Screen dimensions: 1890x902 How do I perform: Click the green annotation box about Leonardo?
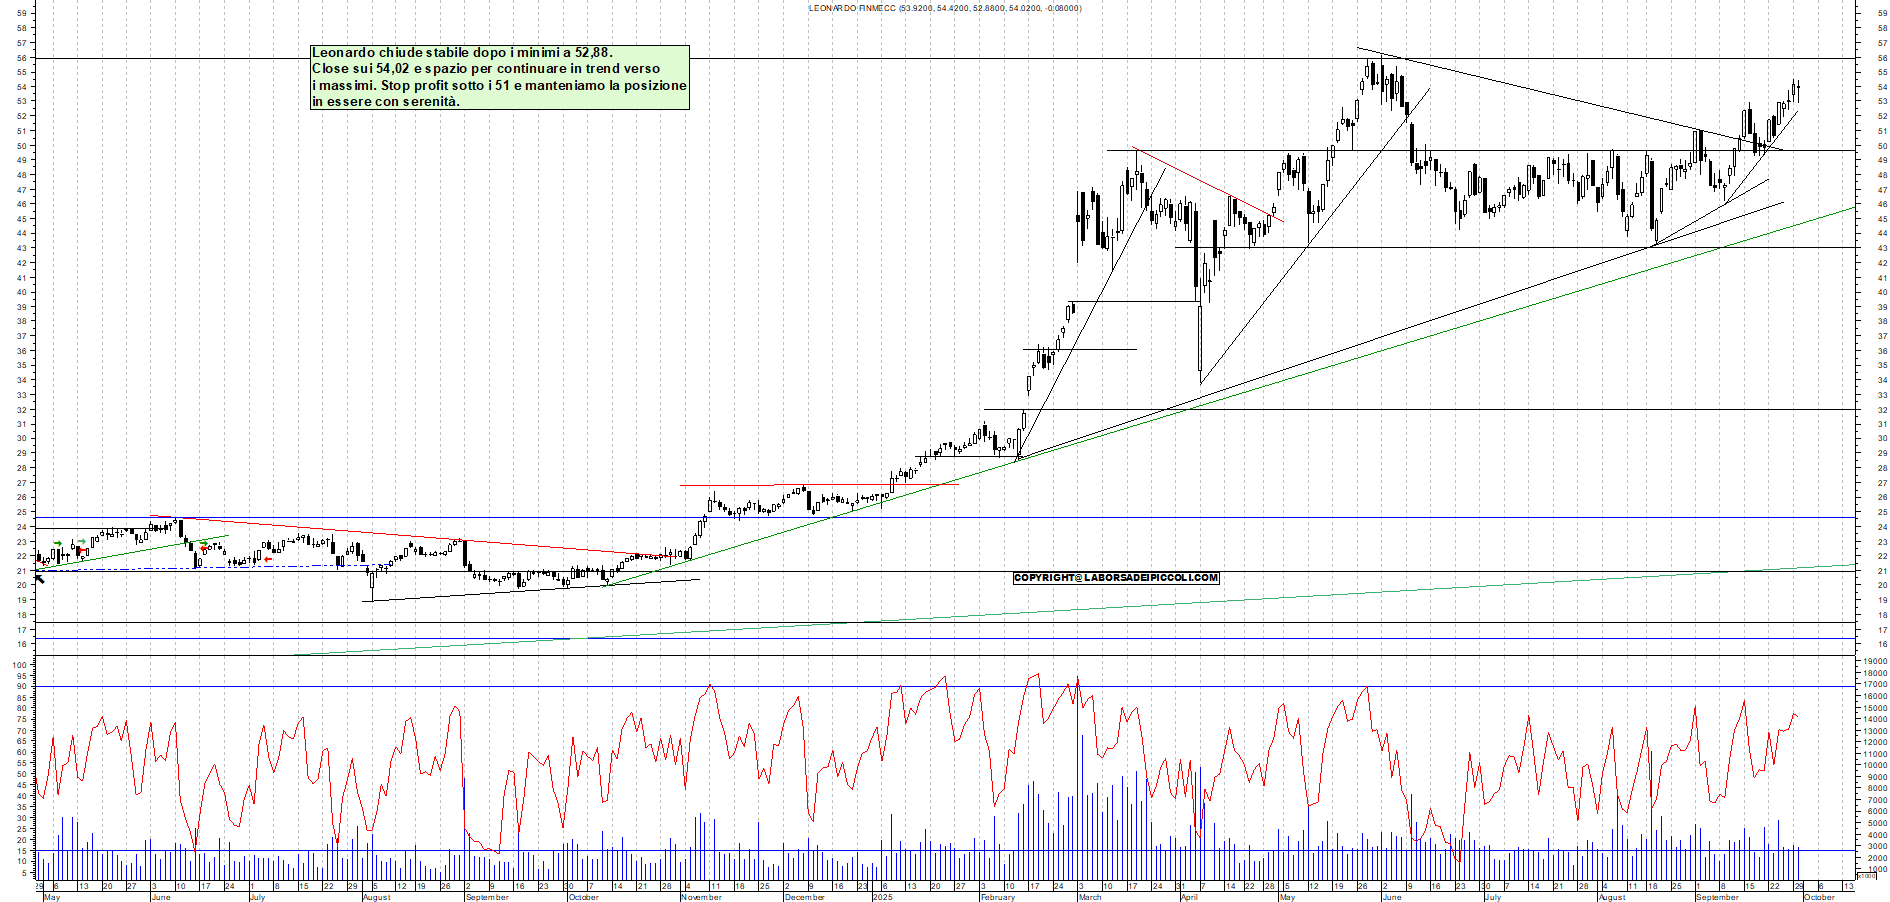pyautogui.click(x=499, y=77)
